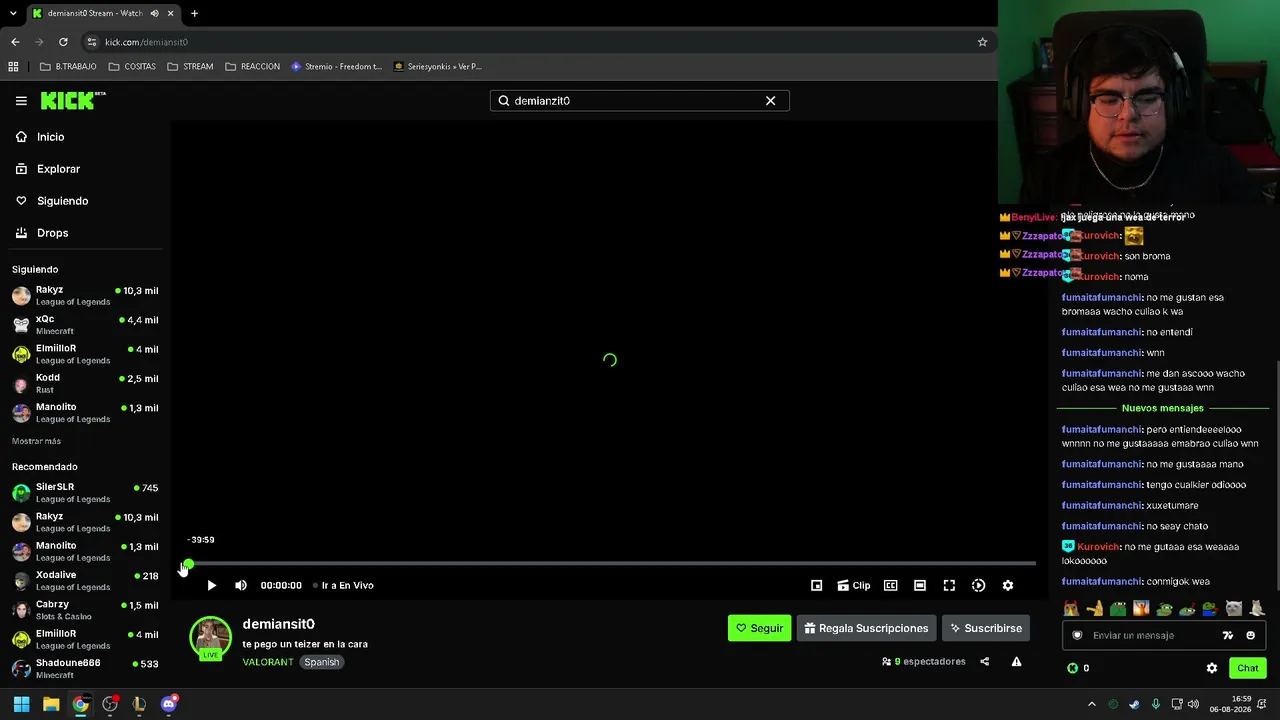This screenshot has width=1280, height=720.
Task: Open chat settings gear
Action: click(x=1212, y=668)
